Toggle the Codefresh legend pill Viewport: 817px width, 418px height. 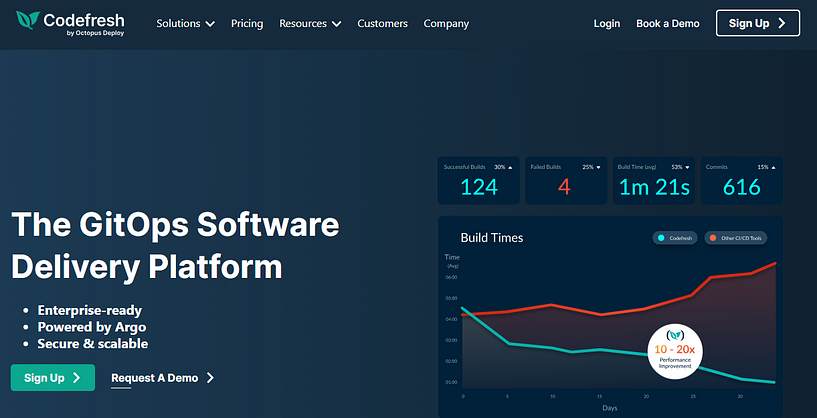click(675, 238)
